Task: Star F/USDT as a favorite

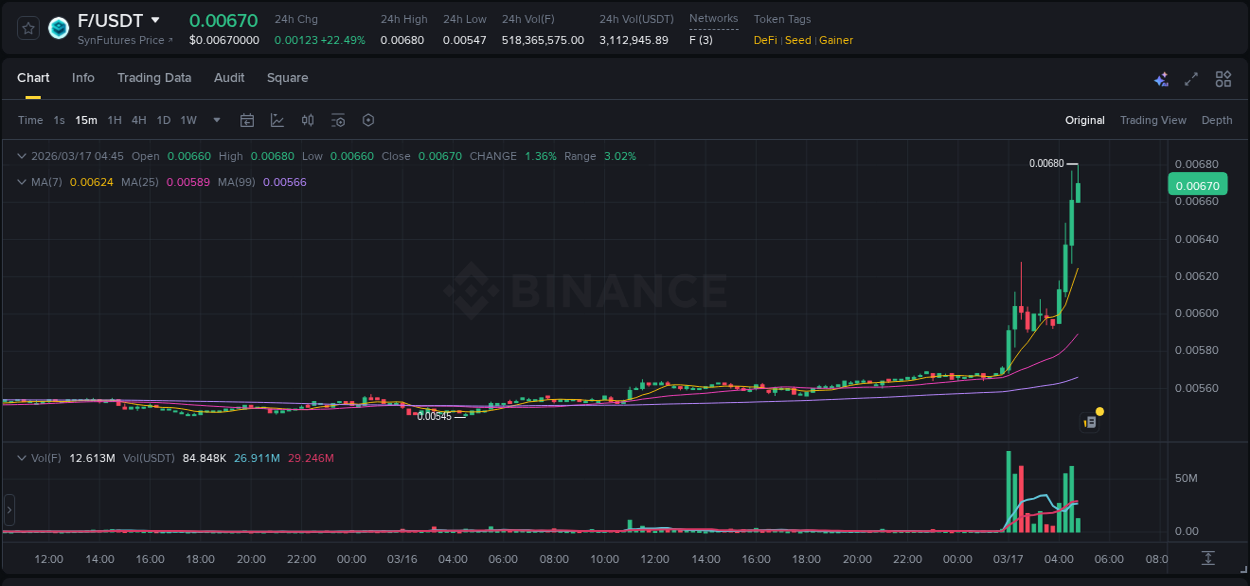Action: (x=27, y=28)
